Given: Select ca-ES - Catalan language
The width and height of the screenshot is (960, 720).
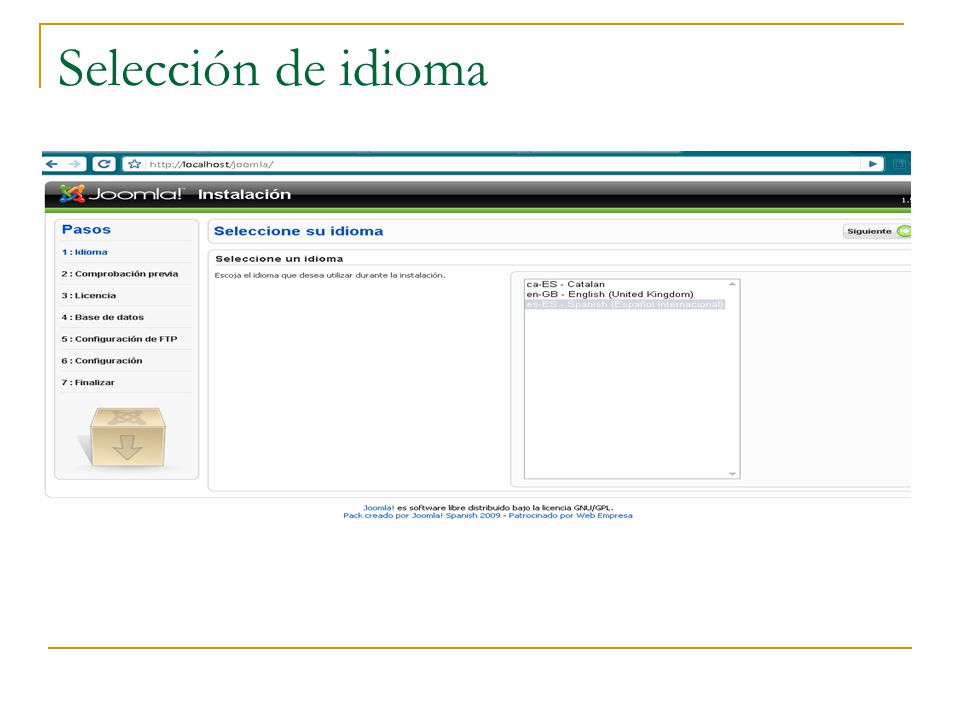Looking at the screenshot, I should pyautogui.click(x=565, y=284).
